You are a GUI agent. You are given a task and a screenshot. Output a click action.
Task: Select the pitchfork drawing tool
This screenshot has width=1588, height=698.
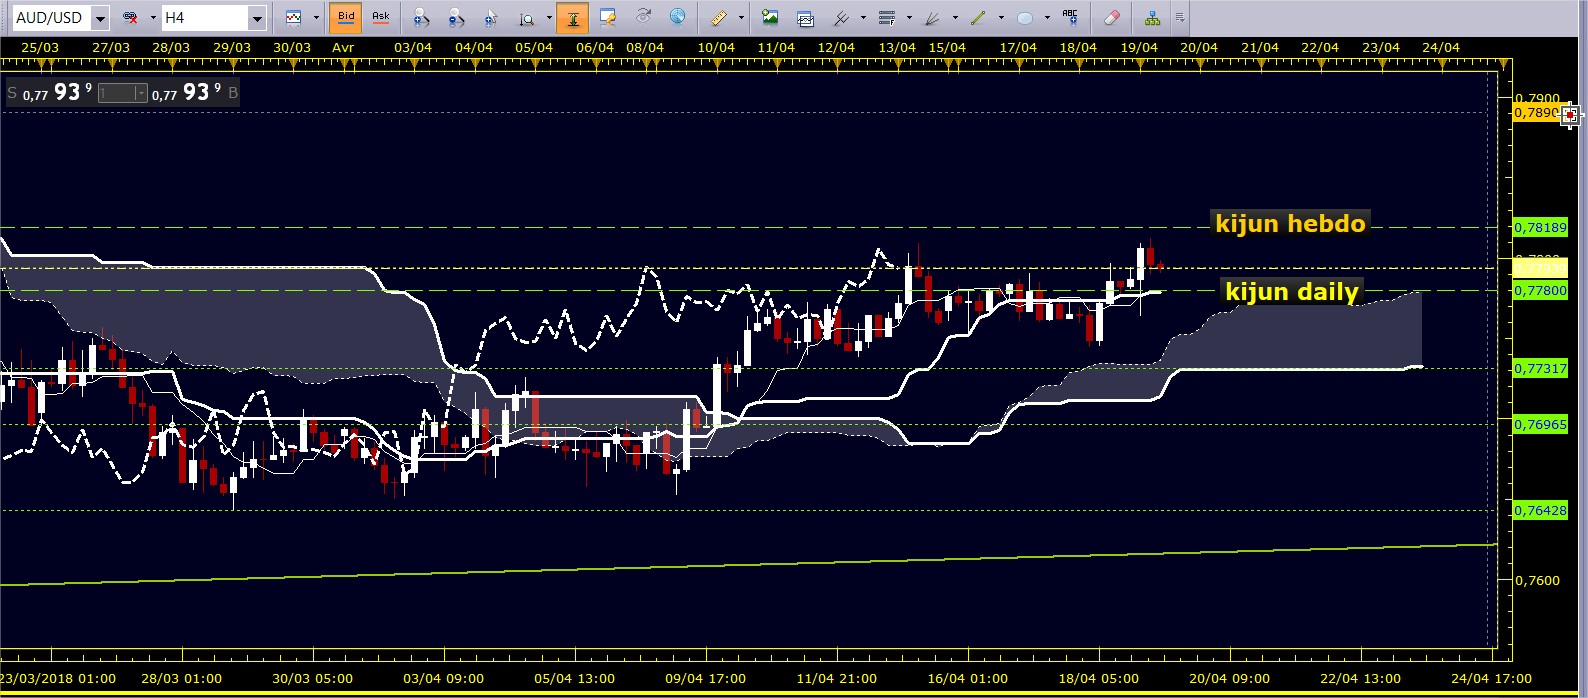click(x=842, y=18)
